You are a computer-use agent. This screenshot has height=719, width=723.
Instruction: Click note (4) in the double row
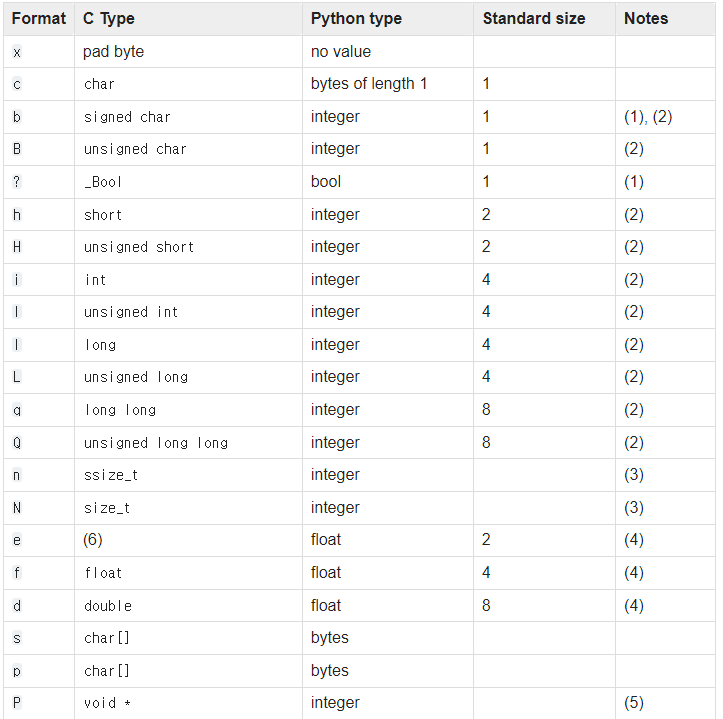[x=634, y=605]
